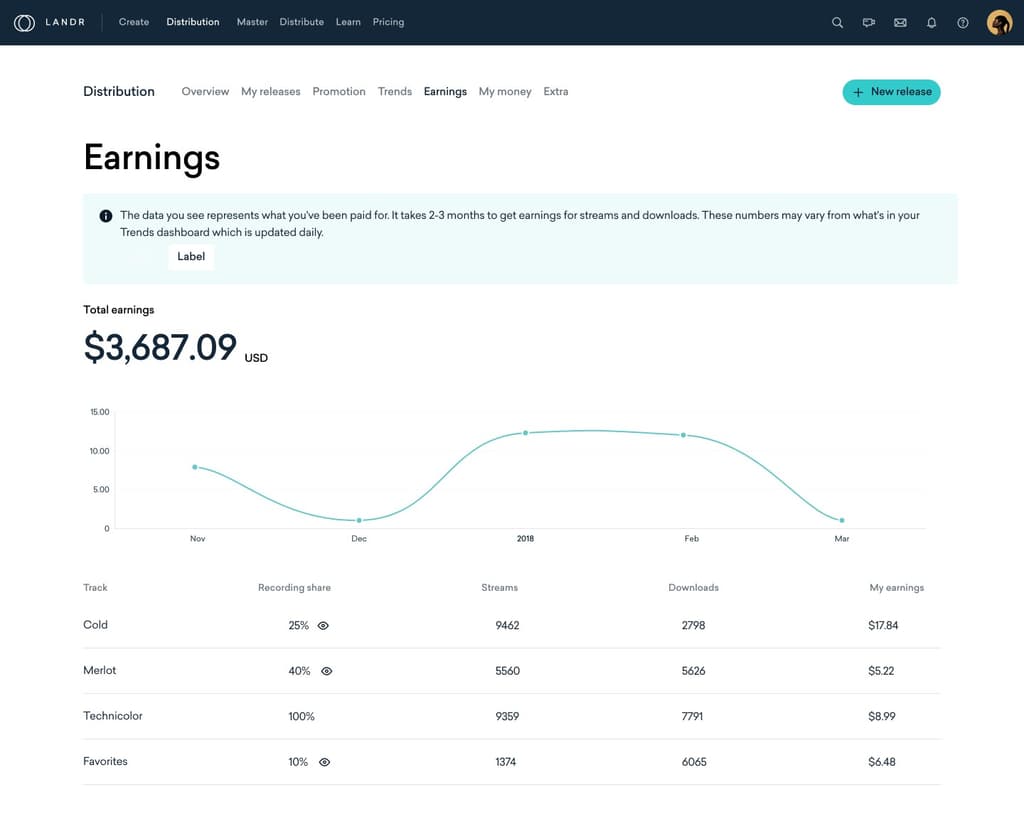Screen dimensions: 1024x836
Task: Switch to the My money tab
Action: (505, 92)
